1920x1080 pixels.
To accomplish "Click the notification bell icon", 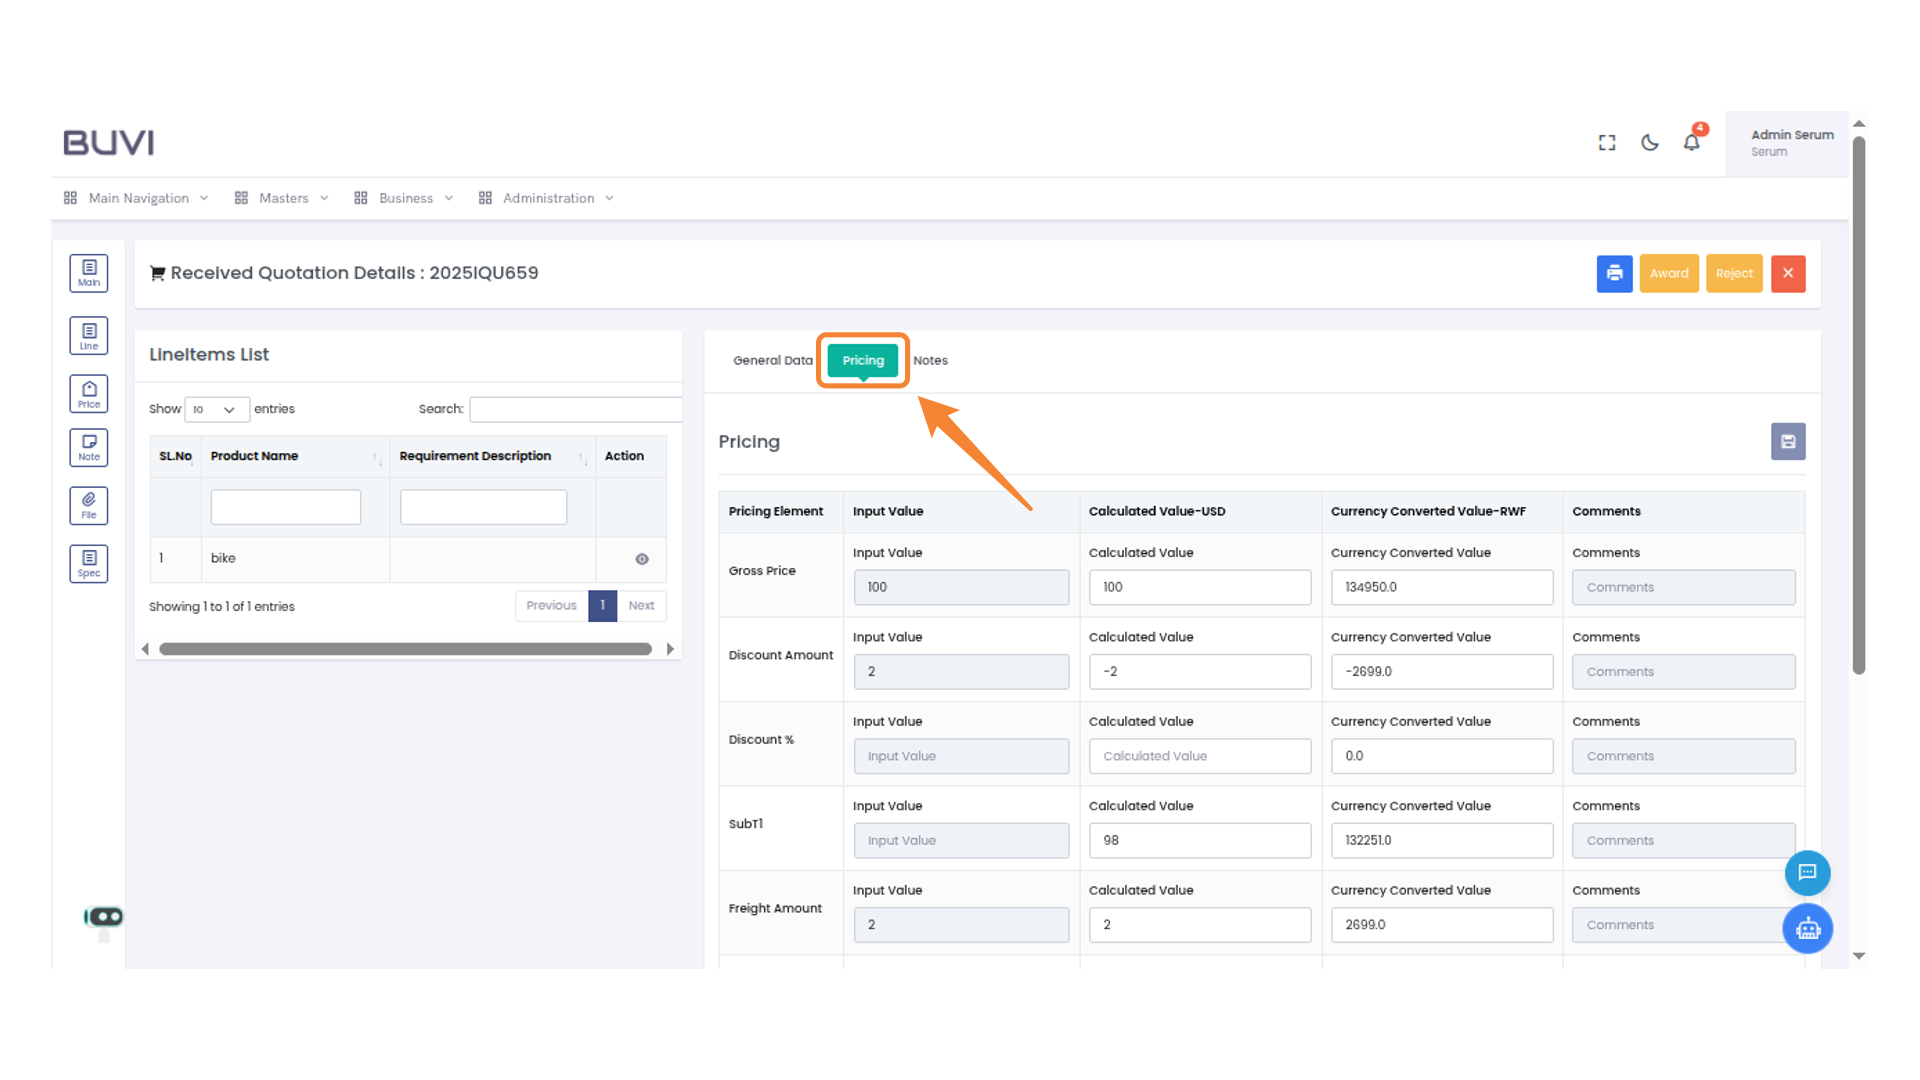I will [x=1691, y=142].
